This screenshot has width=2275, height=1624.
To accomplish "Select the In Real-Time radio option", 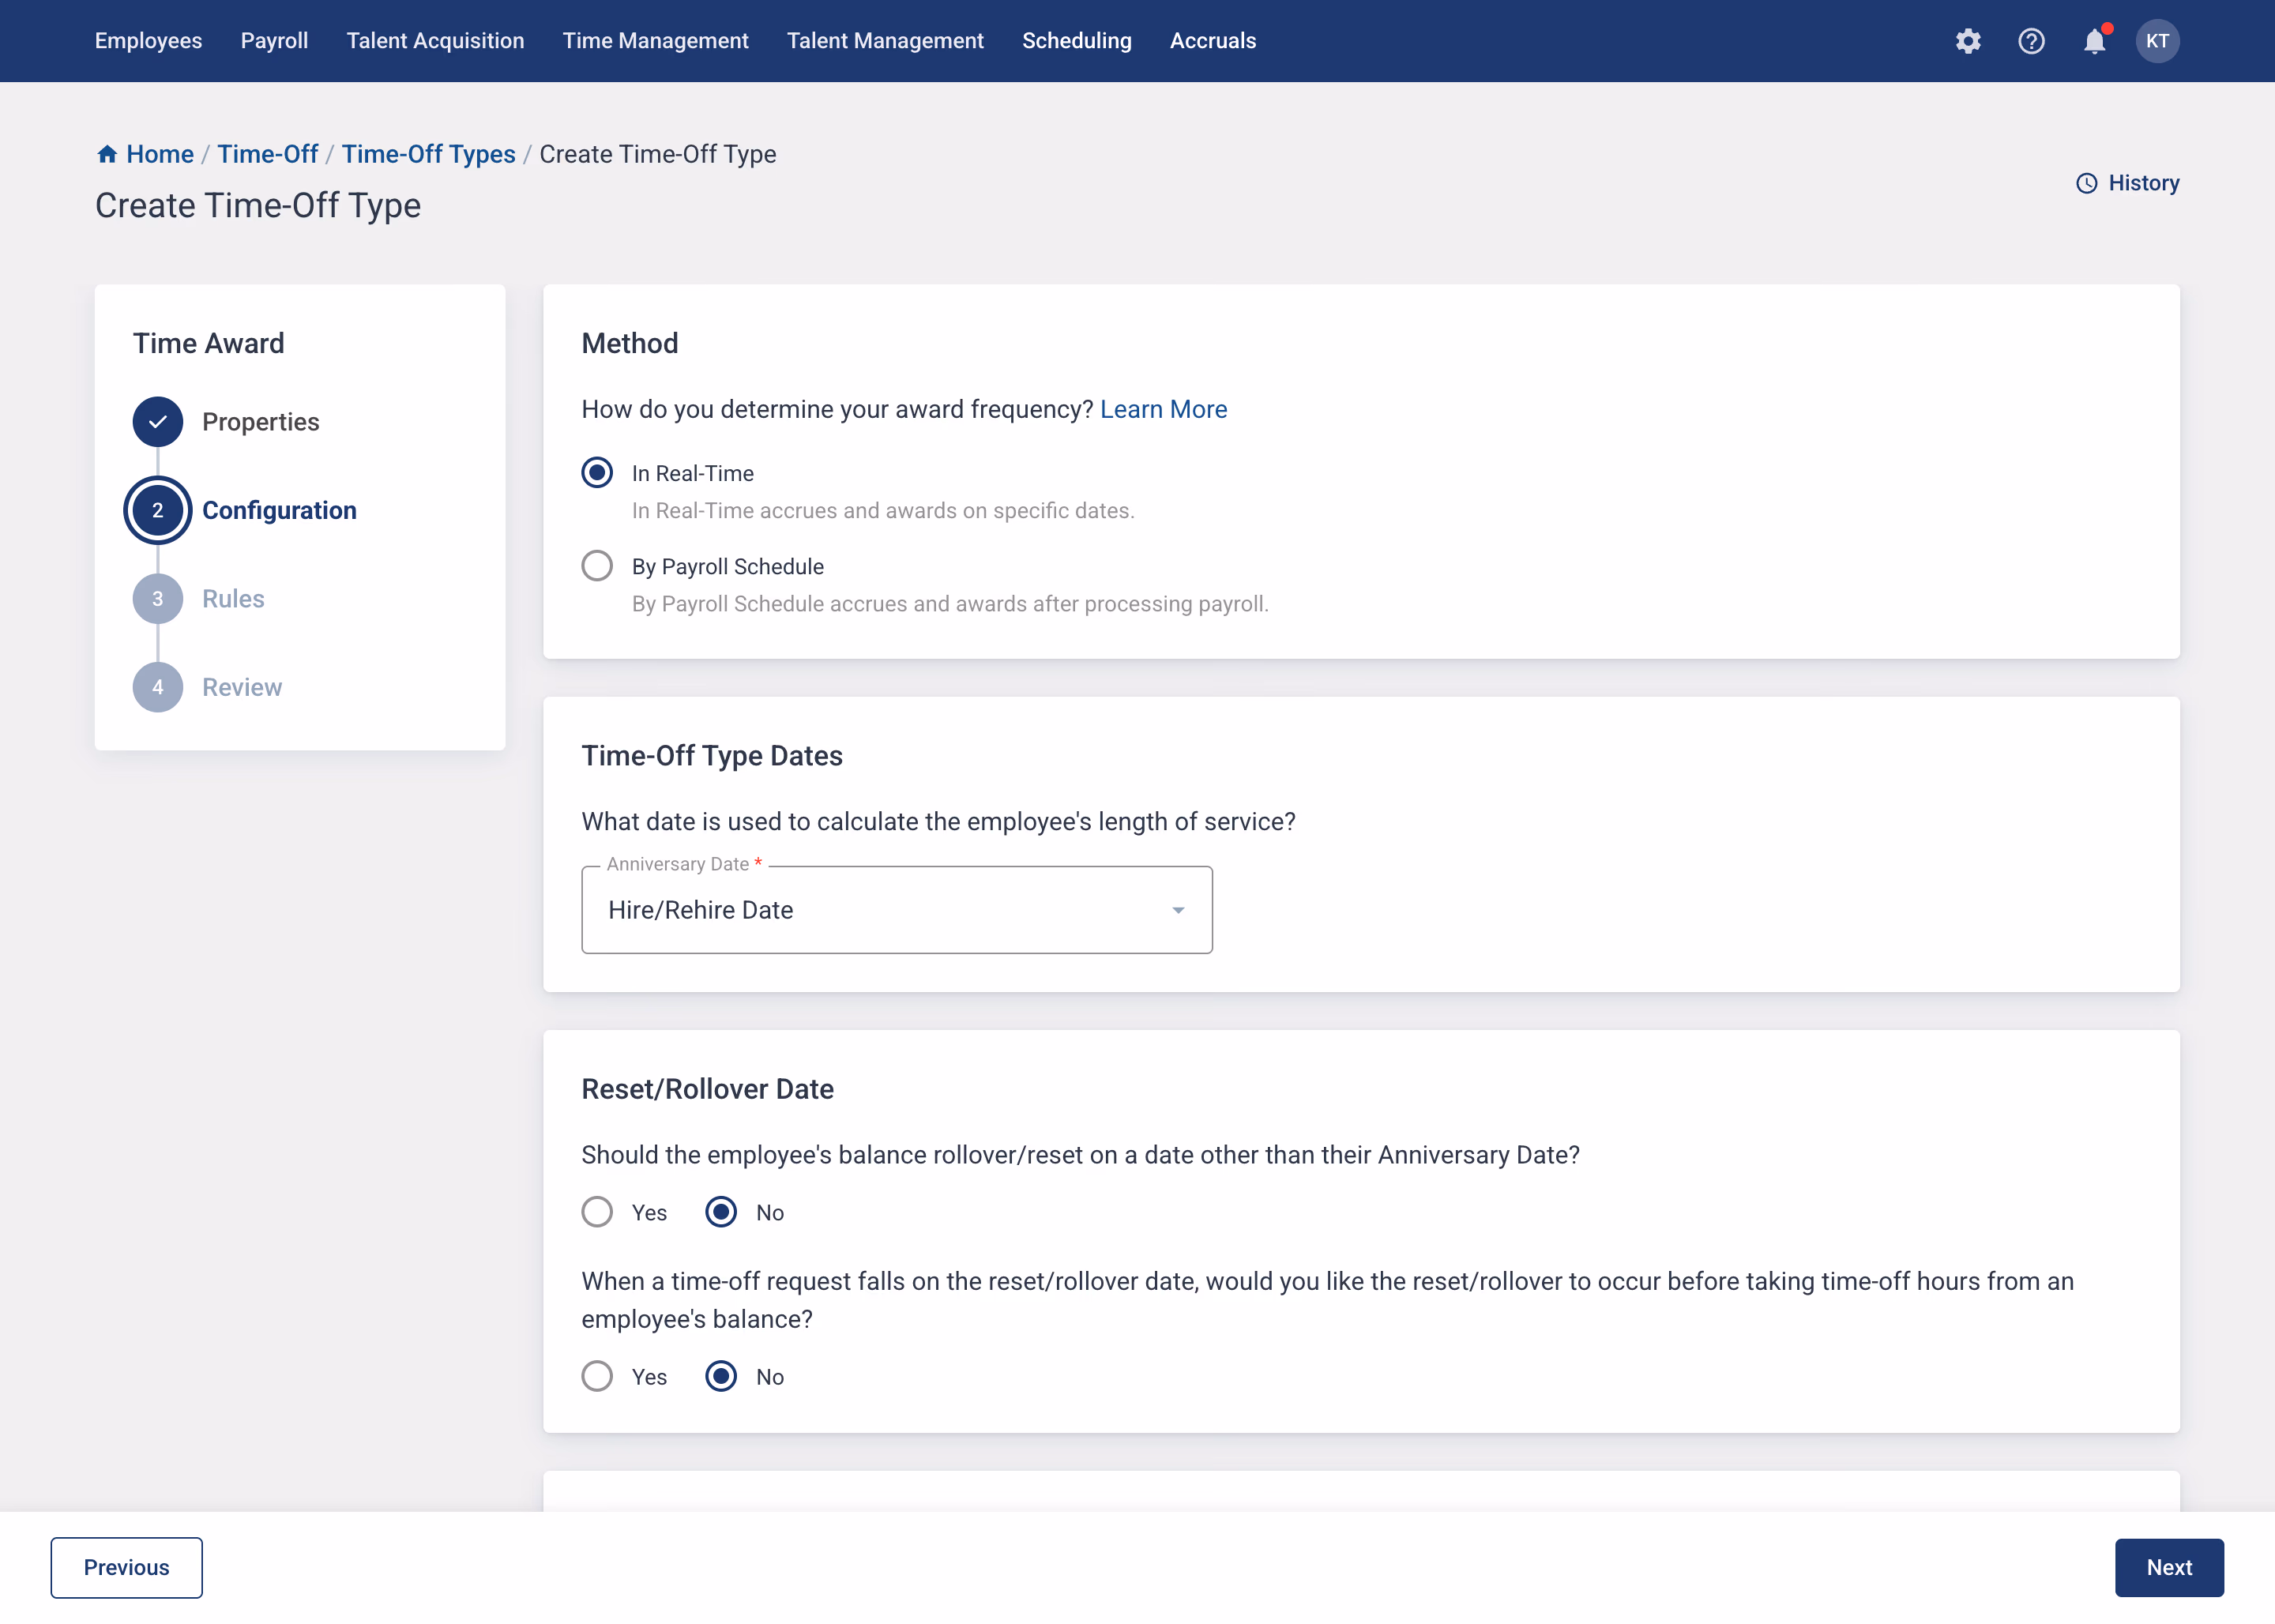I will coord(597,472).
